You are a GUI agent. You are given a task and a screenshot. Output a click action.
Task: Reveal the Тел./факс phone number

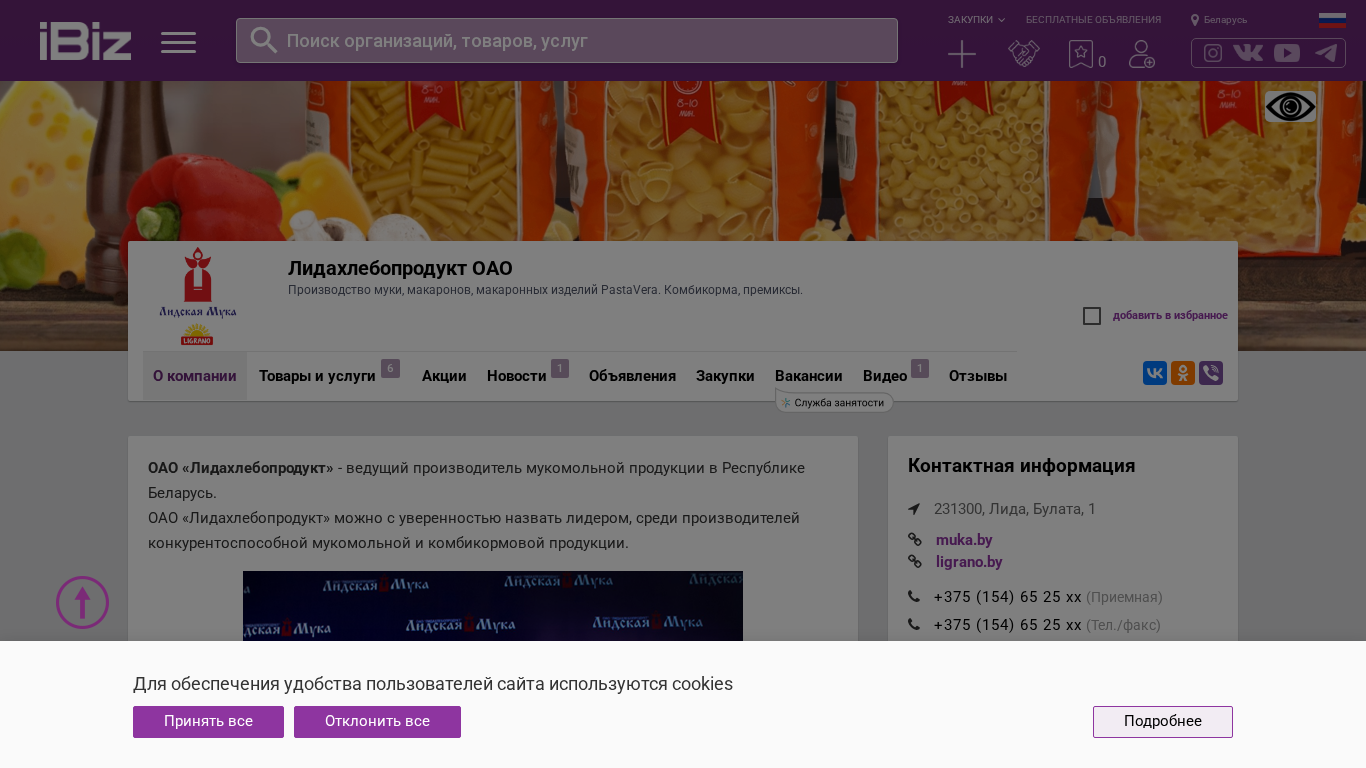(1008, 625)
